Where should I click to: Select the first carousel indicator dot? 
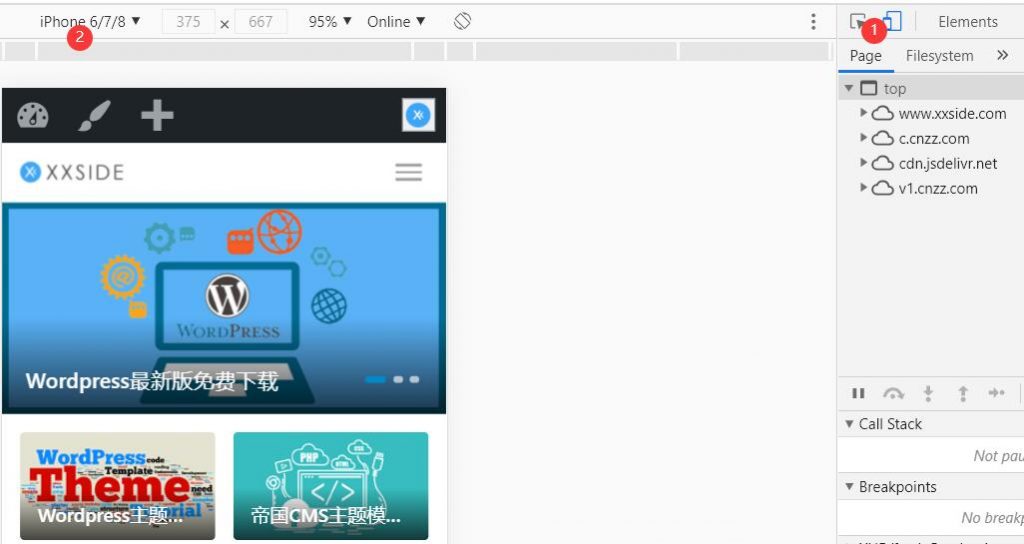(x=376, y=379)
